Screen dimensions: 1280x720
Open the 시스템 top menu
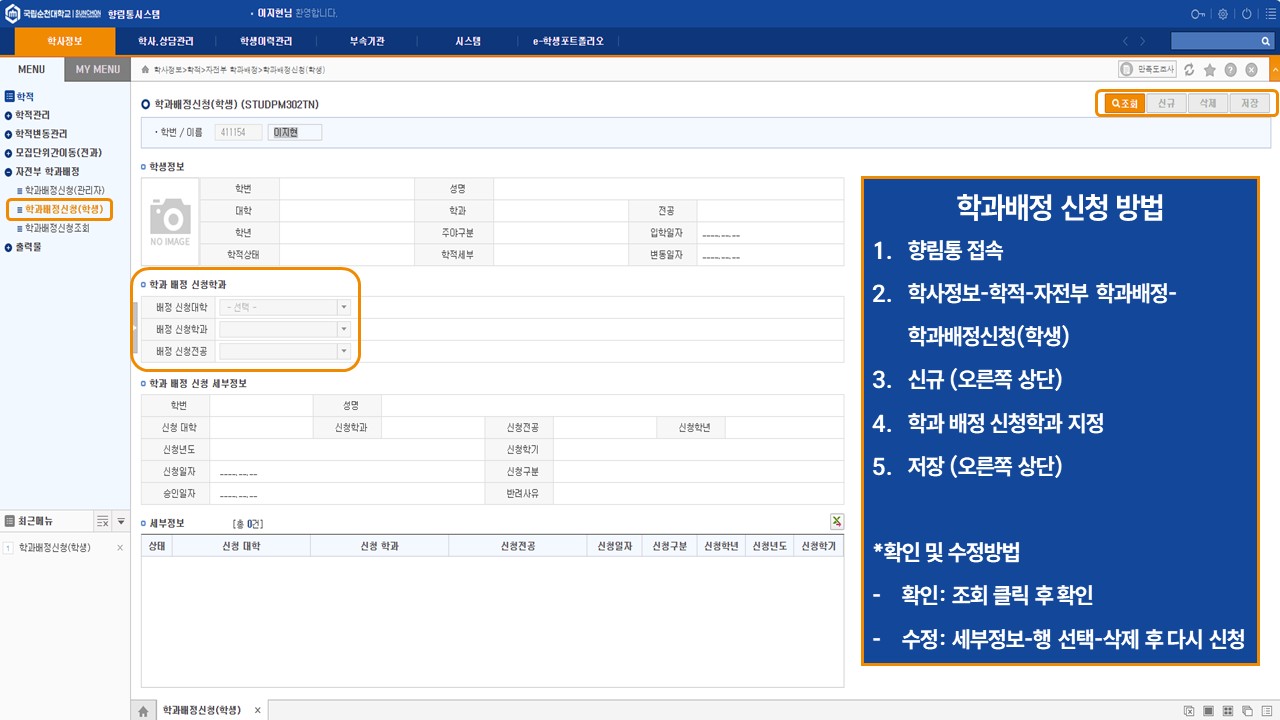coord(467,41)
